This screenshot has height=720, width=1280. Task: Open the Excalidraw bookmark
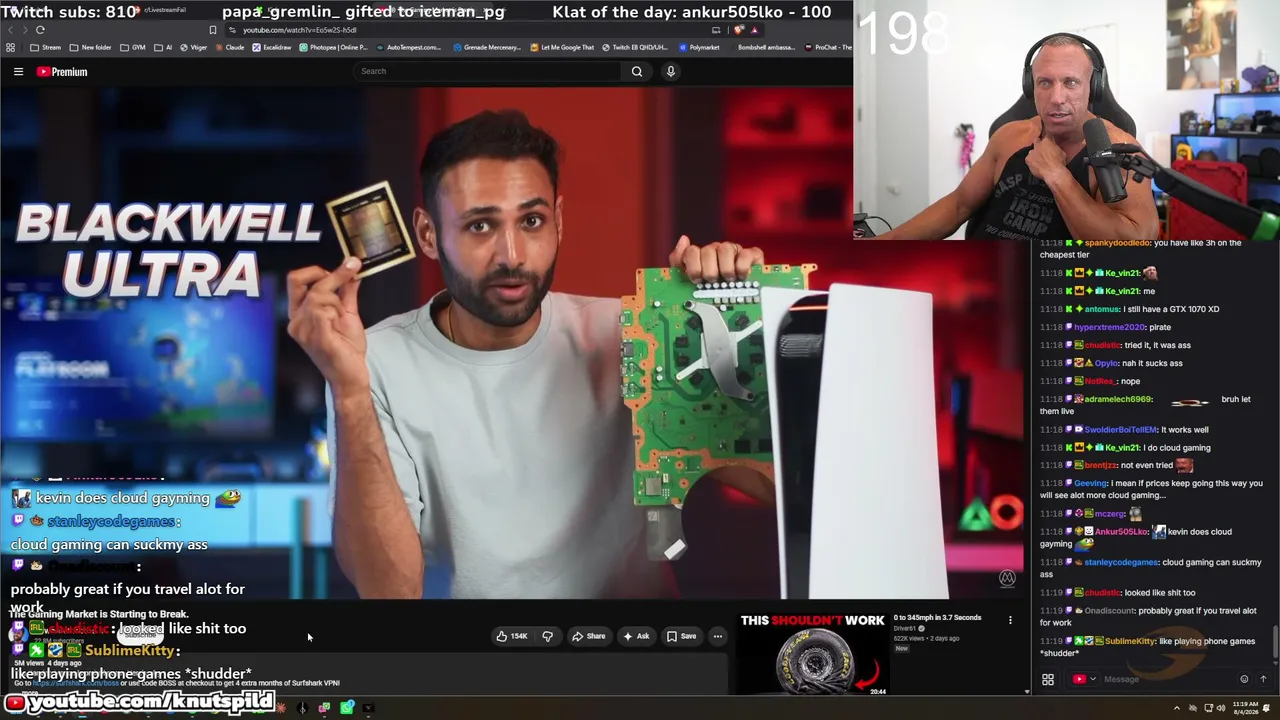pos(272,47)
